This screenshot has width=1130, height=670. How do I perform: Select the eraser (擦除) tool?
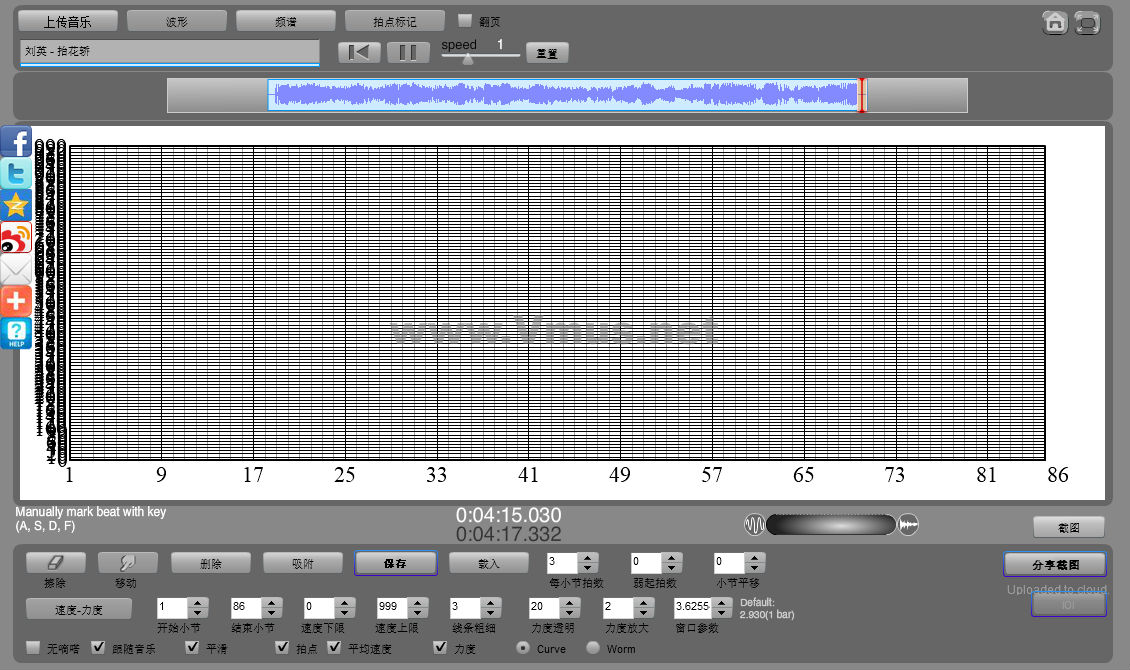(56, 563)
